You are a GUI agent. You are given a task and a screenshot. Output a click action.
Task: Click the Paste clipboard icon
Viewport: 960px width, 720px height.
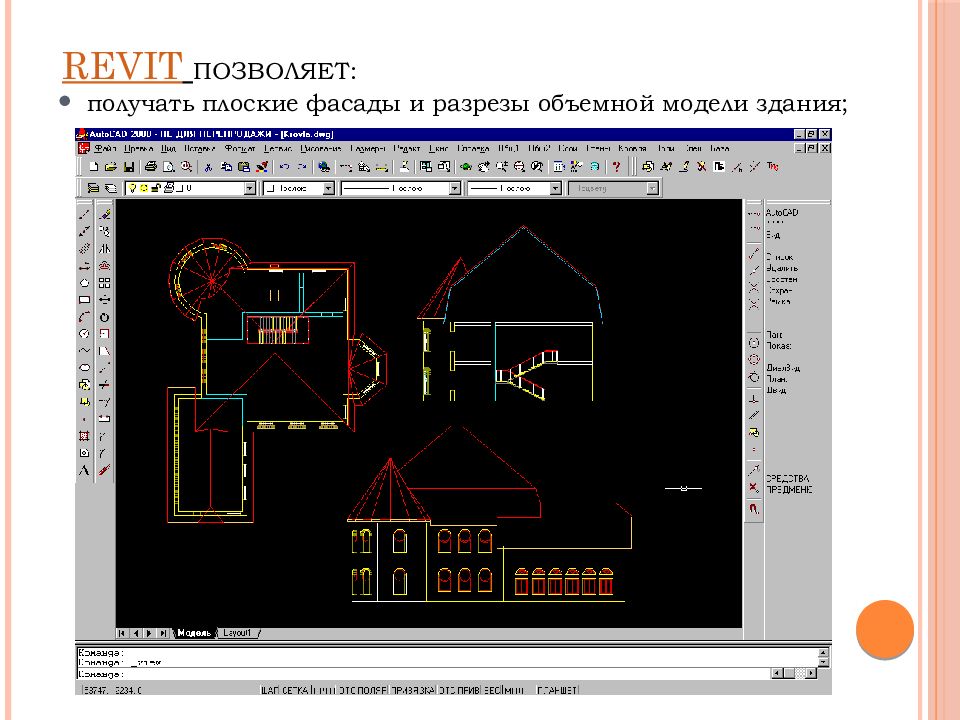pyautogui.click(x=244, y=167)
